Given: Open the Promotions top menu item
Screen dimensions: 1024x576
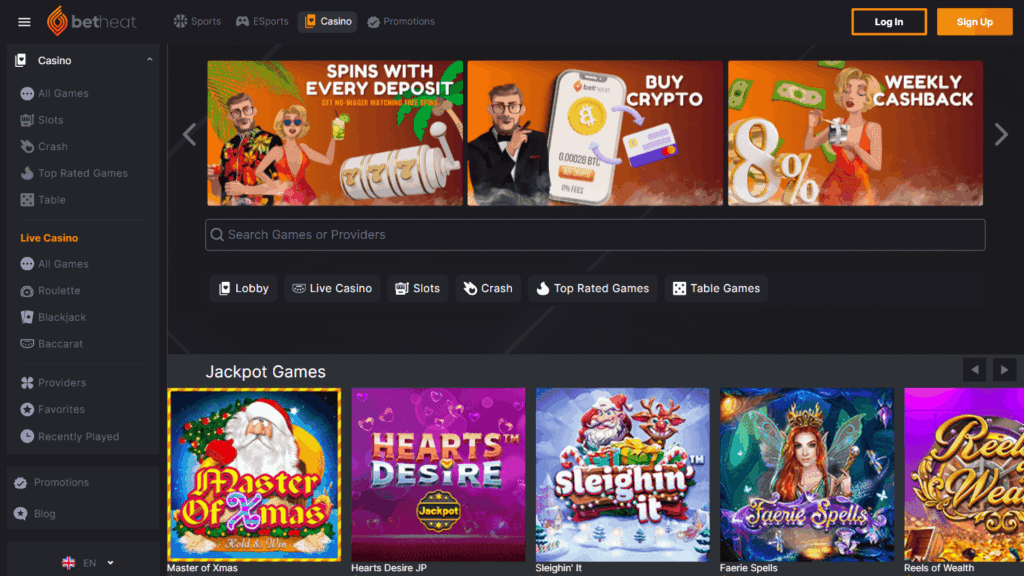Looking at the screenshot, I should pos(400,22).
